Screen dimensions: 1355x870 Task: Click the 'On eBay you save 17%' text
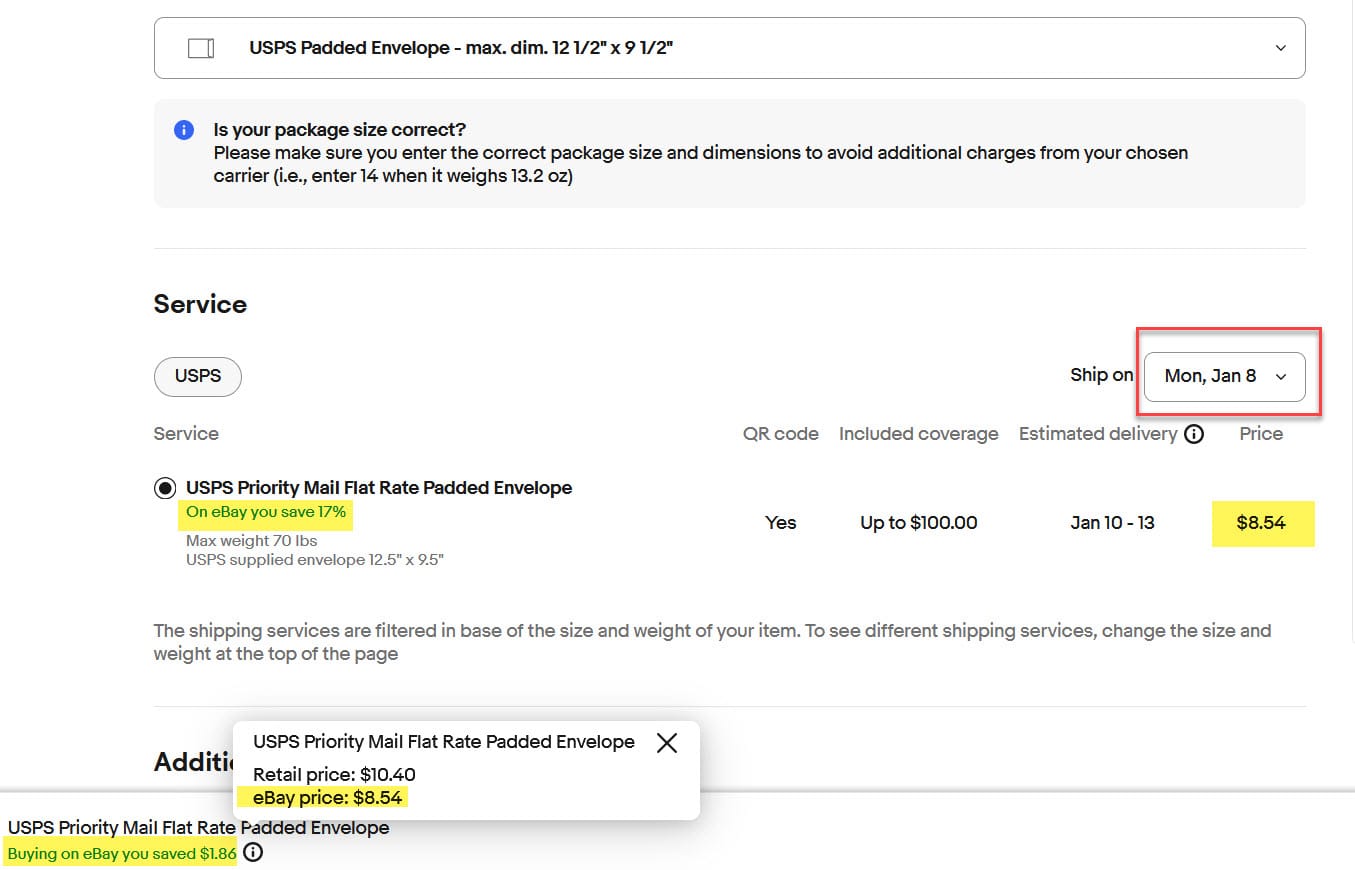coord(265,513)
